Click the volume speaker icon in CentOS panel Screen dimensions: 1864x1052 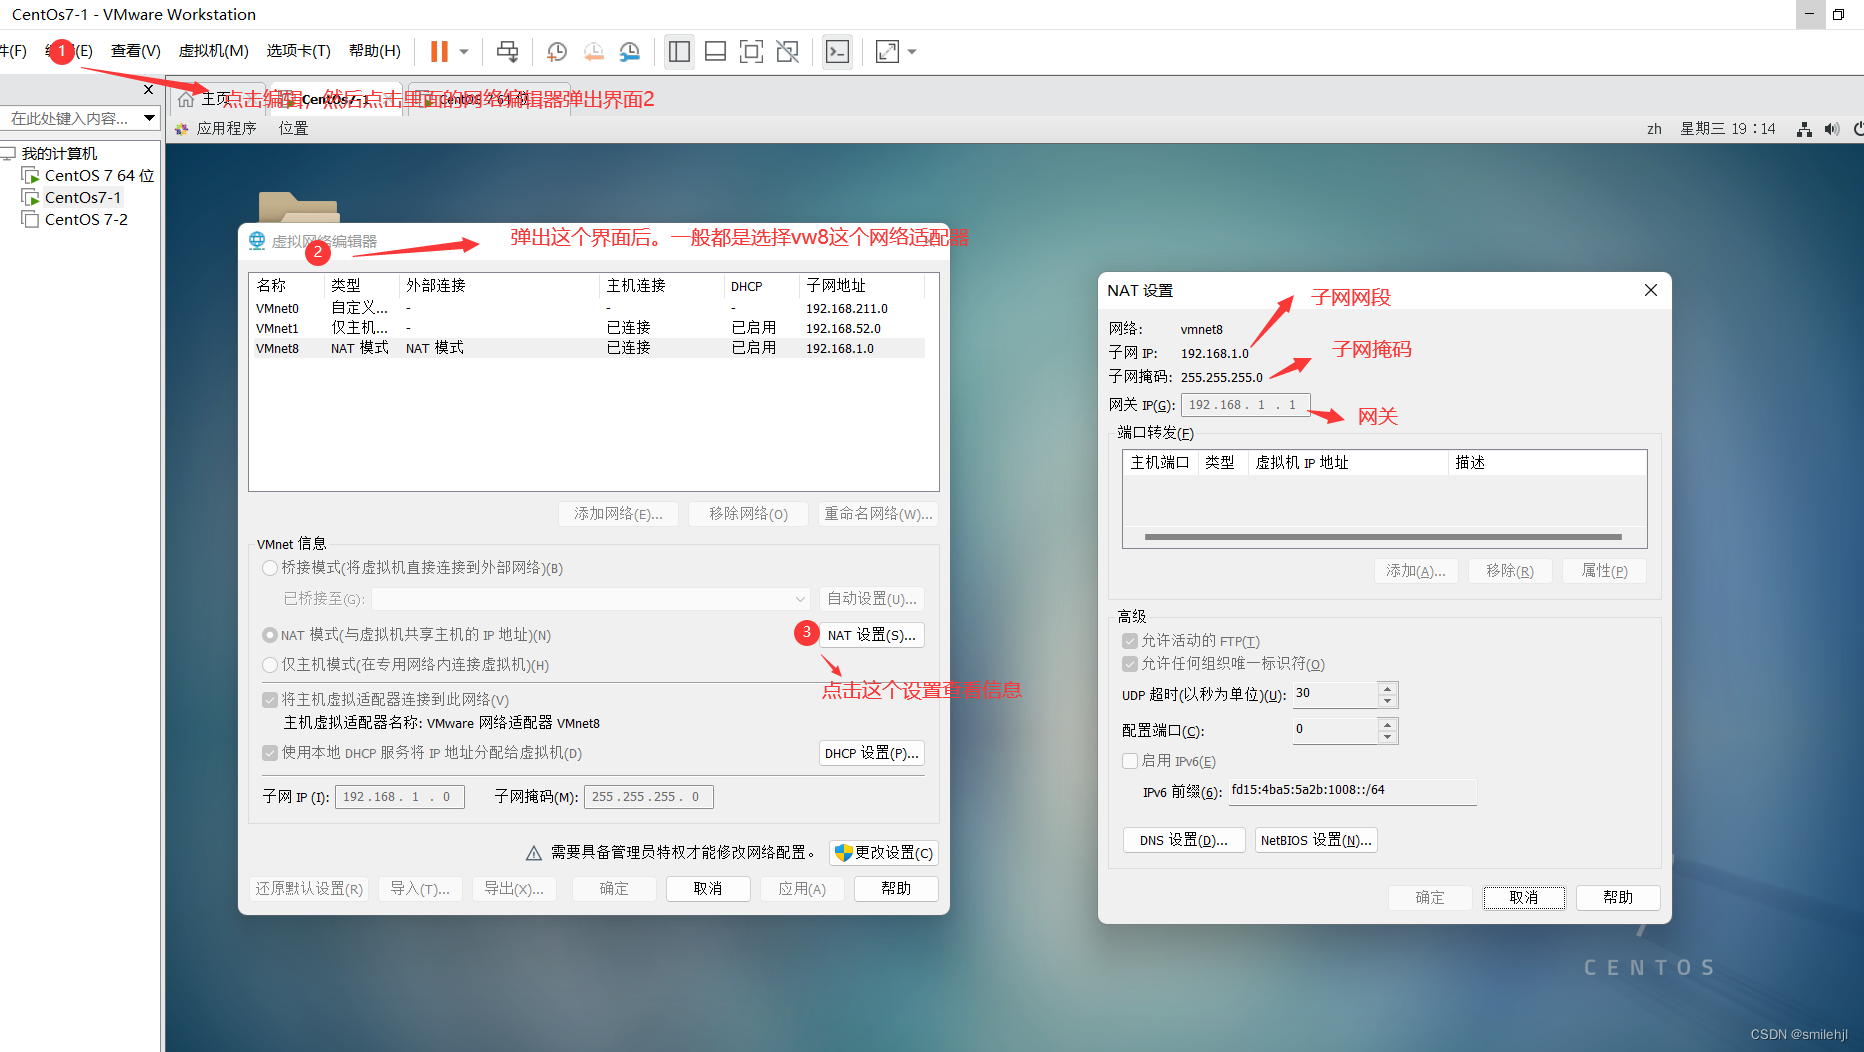coord(1831,129)
